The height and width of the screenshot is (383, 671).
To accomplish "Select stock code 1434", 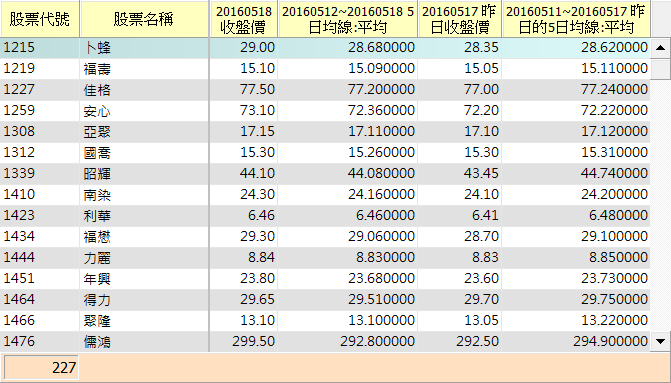I will pos(19,236).
